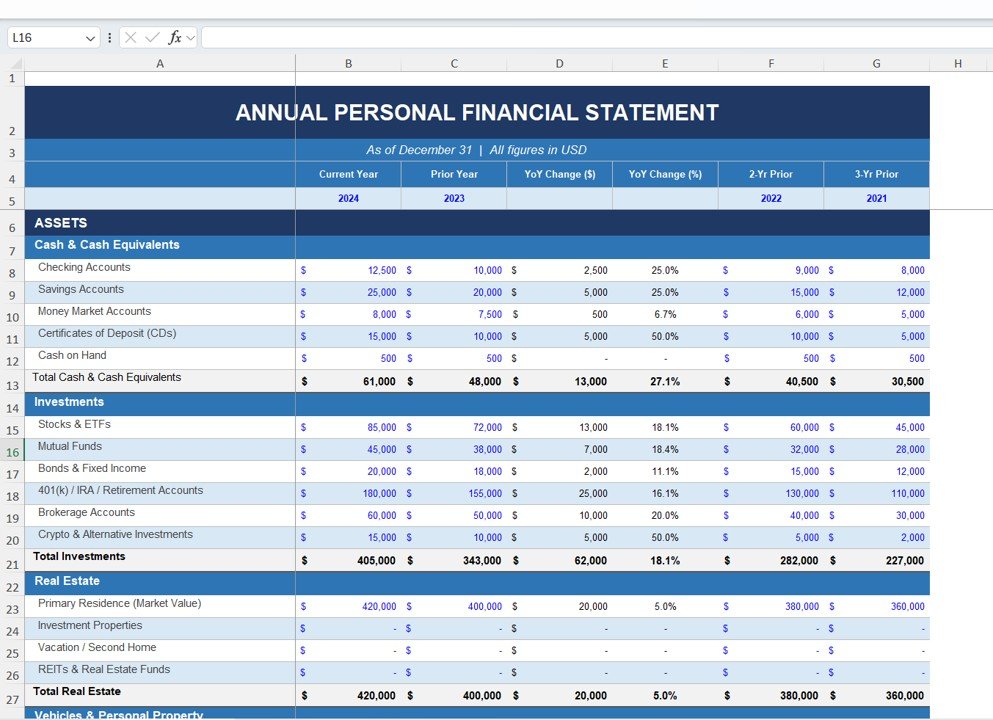
Task: Select row header 13
Action: (x=11, y=380)
